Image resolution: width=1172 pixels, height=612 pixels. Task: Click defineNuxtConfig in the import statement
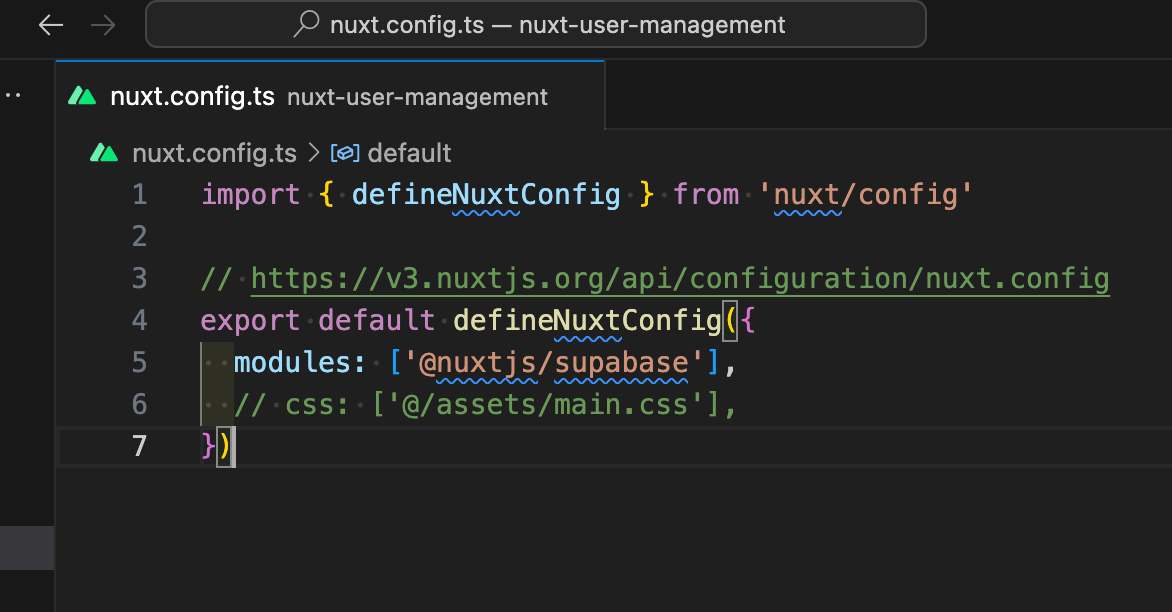click(486, 195)
